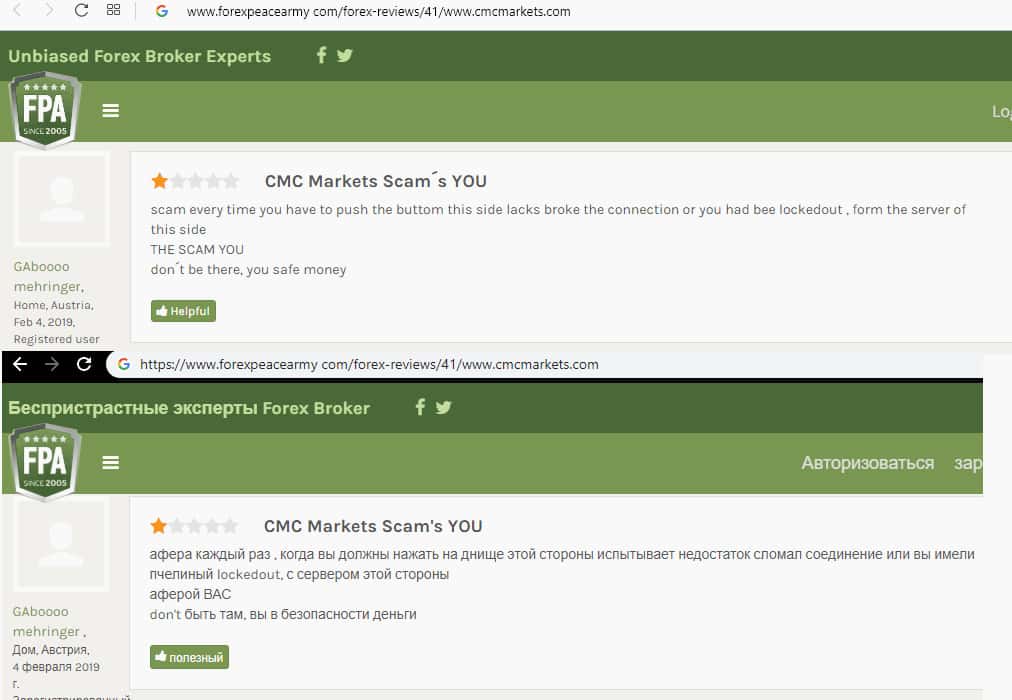Screen dimensions: 1012x700
Task: Click the back arrow in the top browser
Action: click(x=17, y=11)
